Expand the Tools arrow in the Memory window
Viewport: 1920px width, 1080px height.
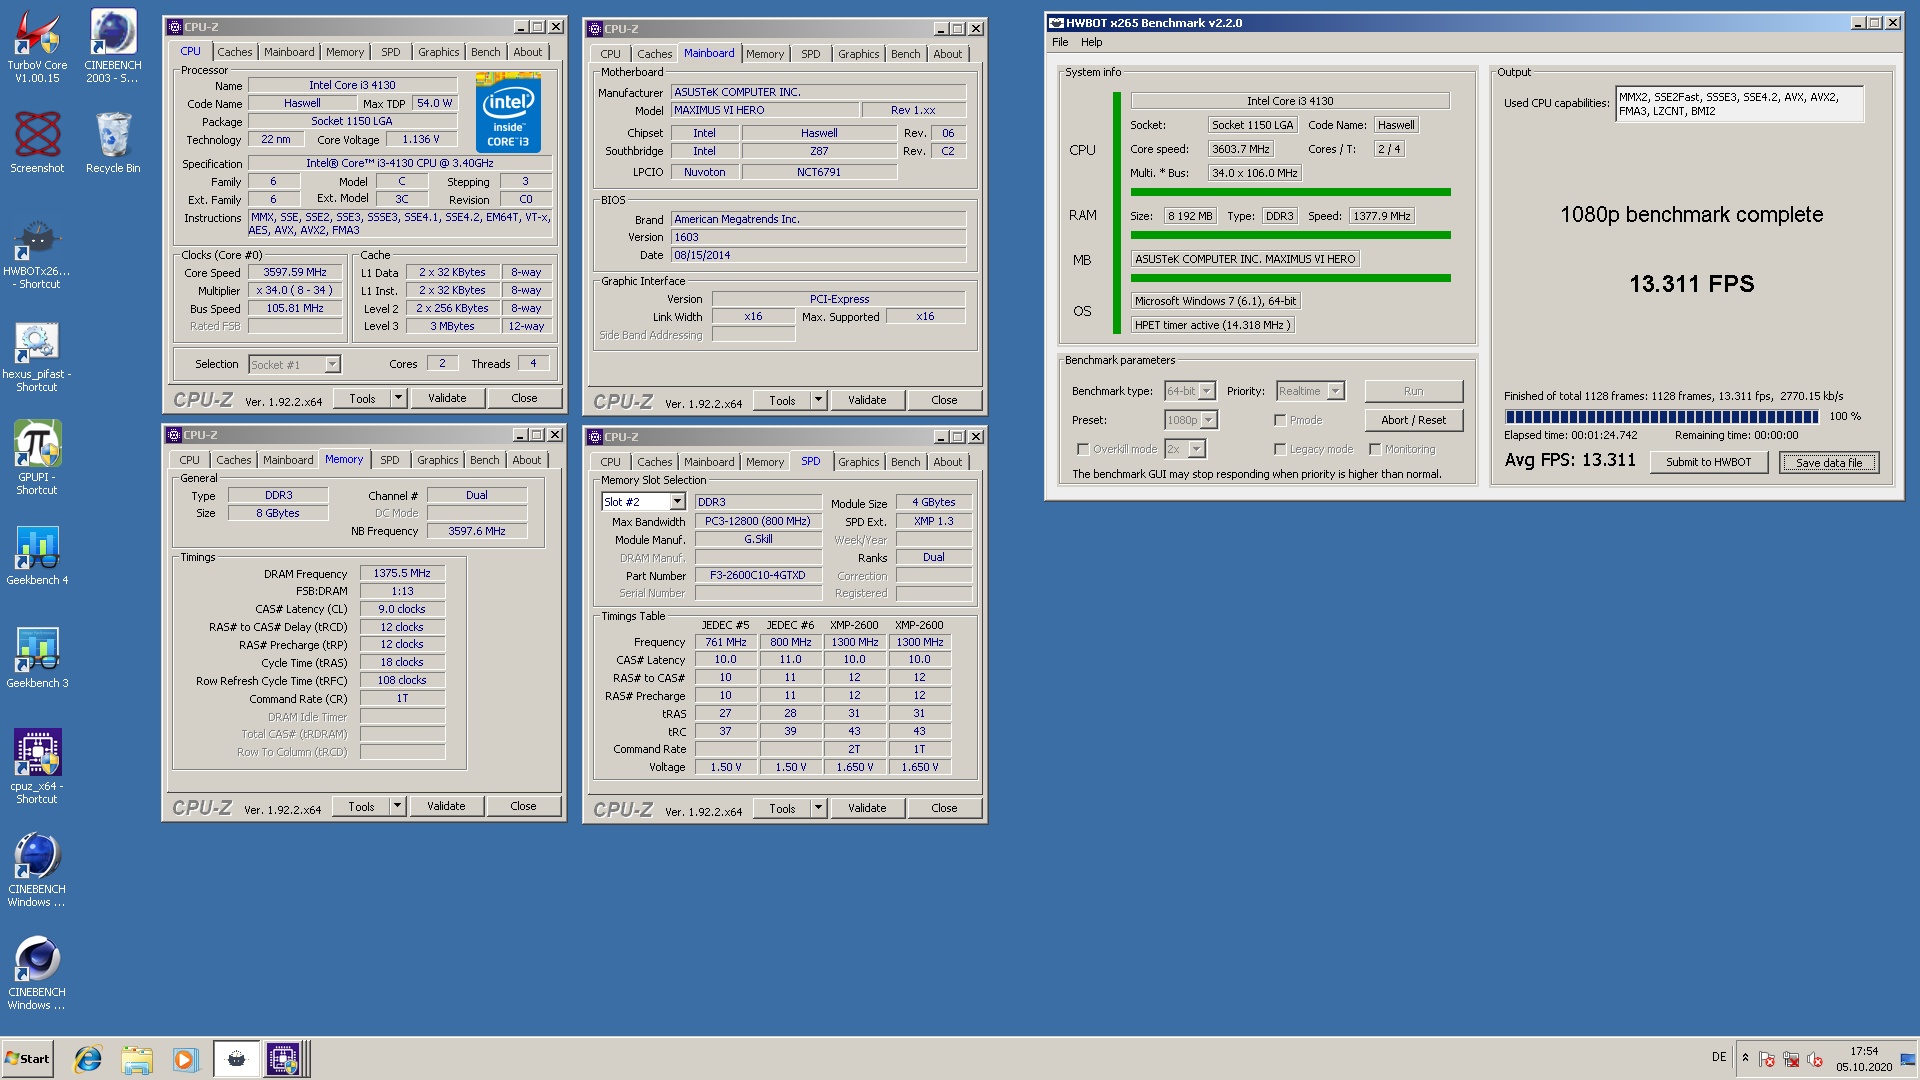397,806
